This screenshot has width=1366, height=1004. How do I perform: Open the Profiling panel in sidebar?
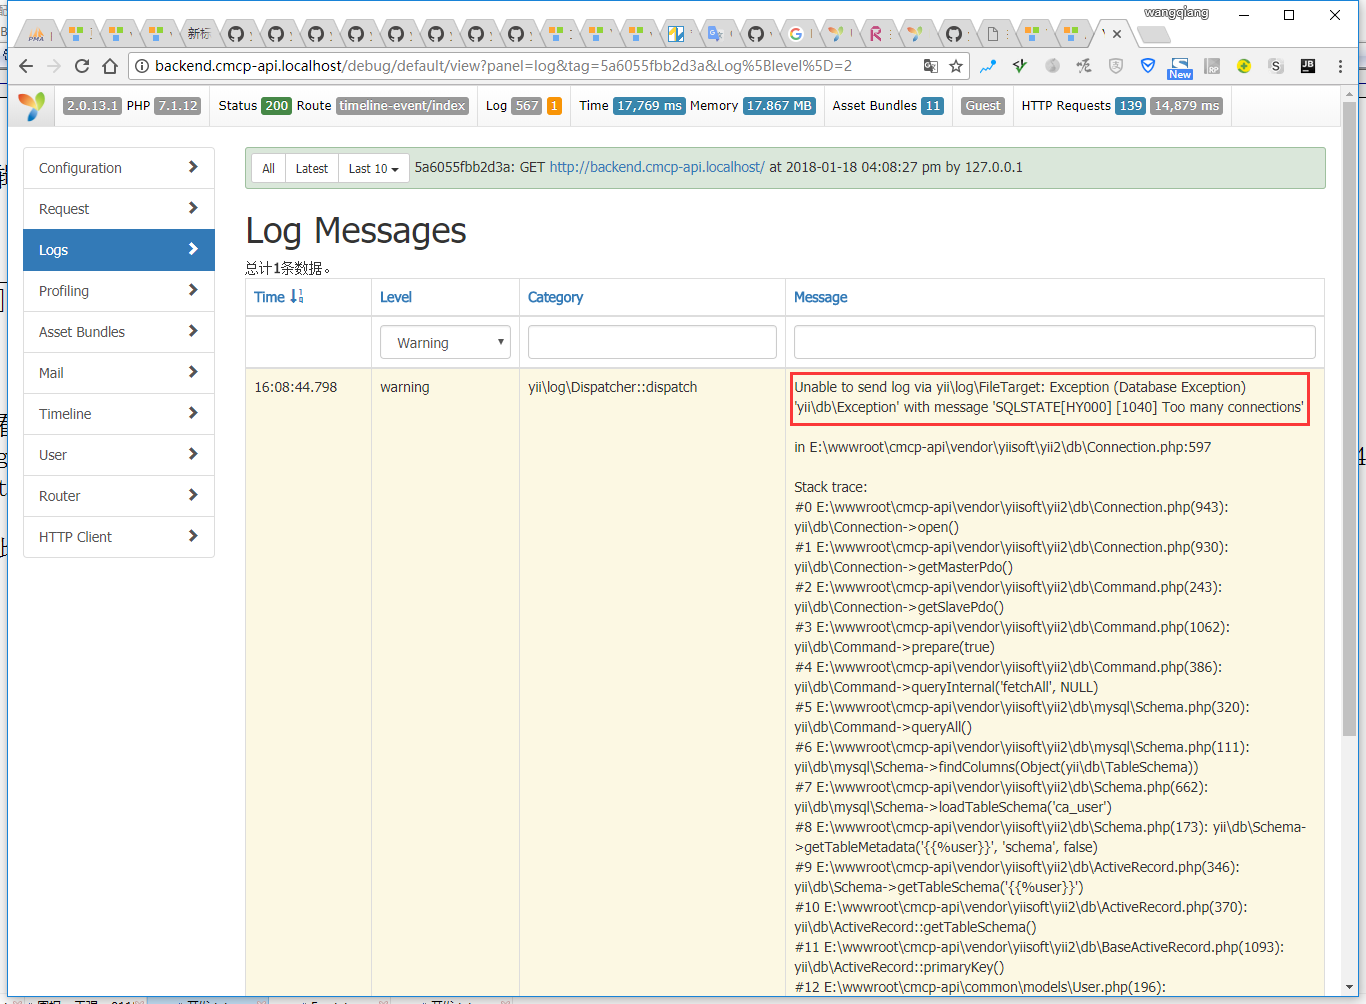click(118, 291)
